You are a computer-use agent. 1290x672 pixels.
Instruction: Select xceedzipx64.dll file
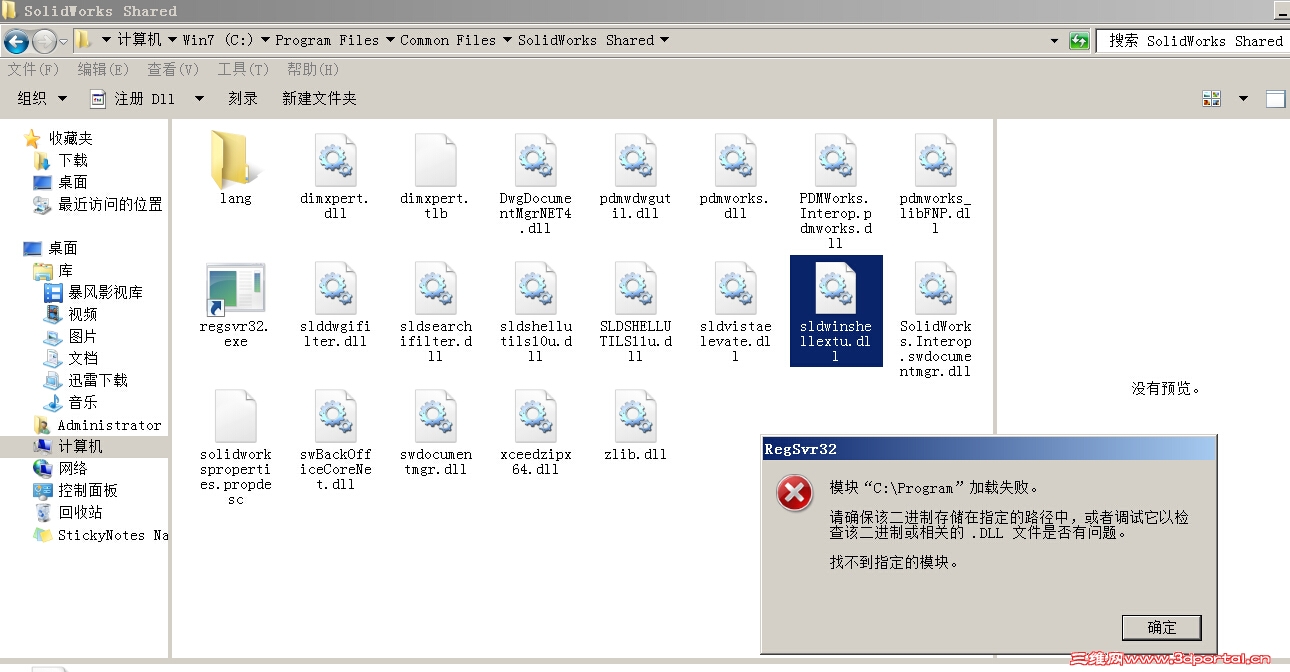(536, 432)
